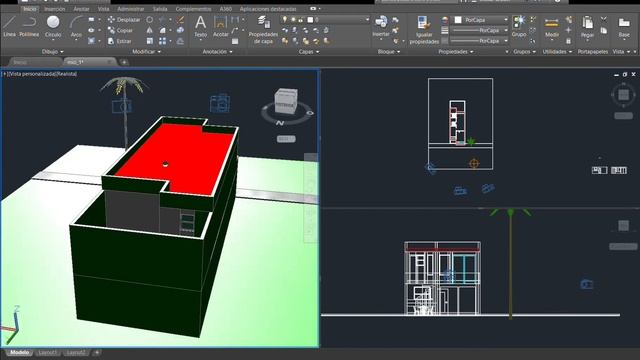Open the lineweight PorCapa dropdown

(506, 30)
